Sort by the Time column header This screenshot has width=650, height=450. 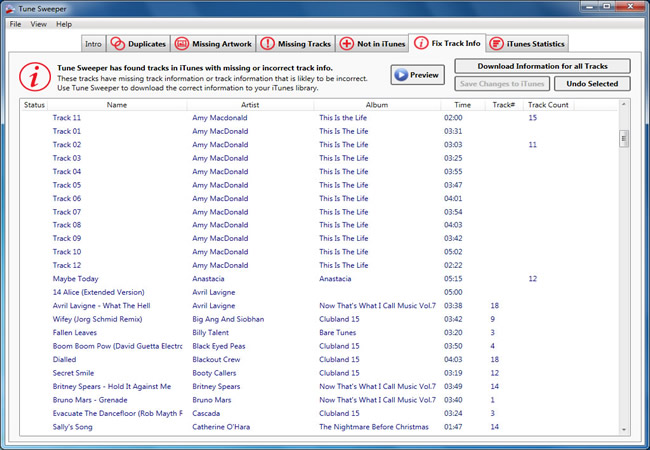pyautogui.click(x=463, y=105)
